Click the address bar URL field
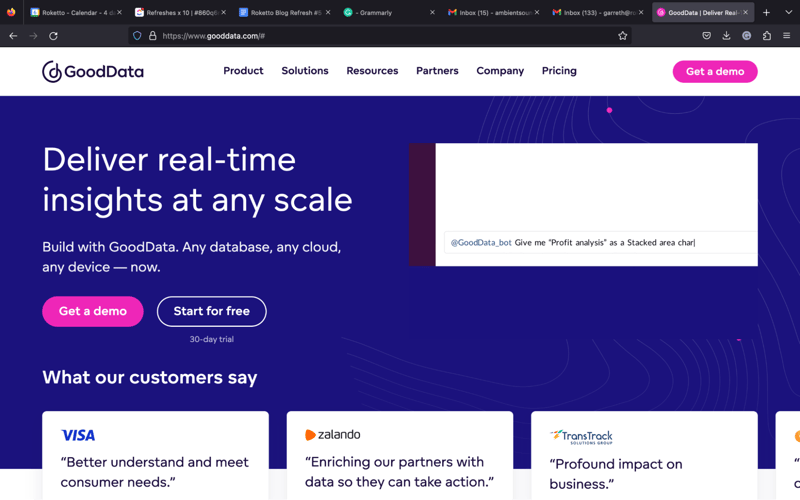 coord(380,36)
